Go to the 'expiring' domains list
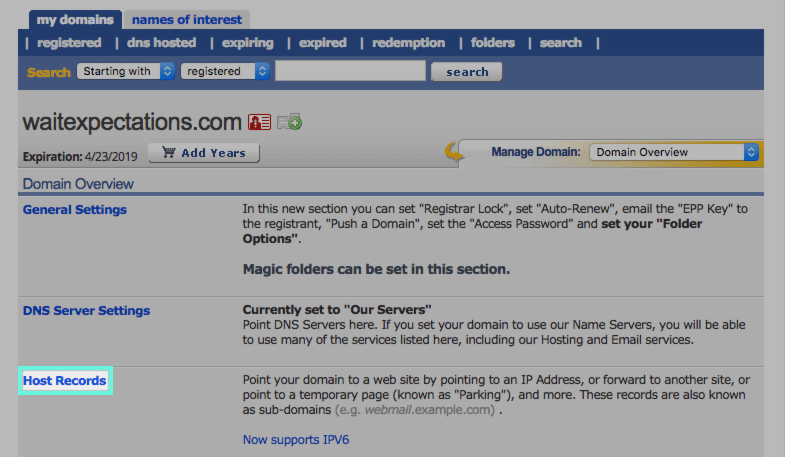Screen dimensions: 785x457 point(247,43)
